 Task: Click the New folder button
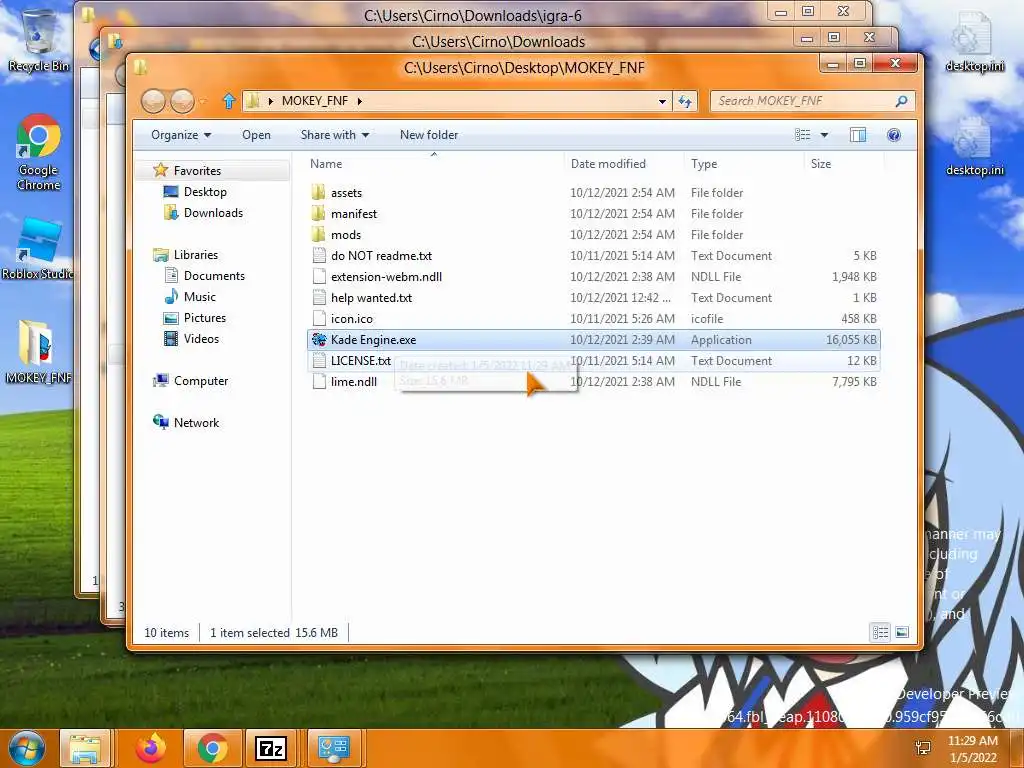[429, 135]
